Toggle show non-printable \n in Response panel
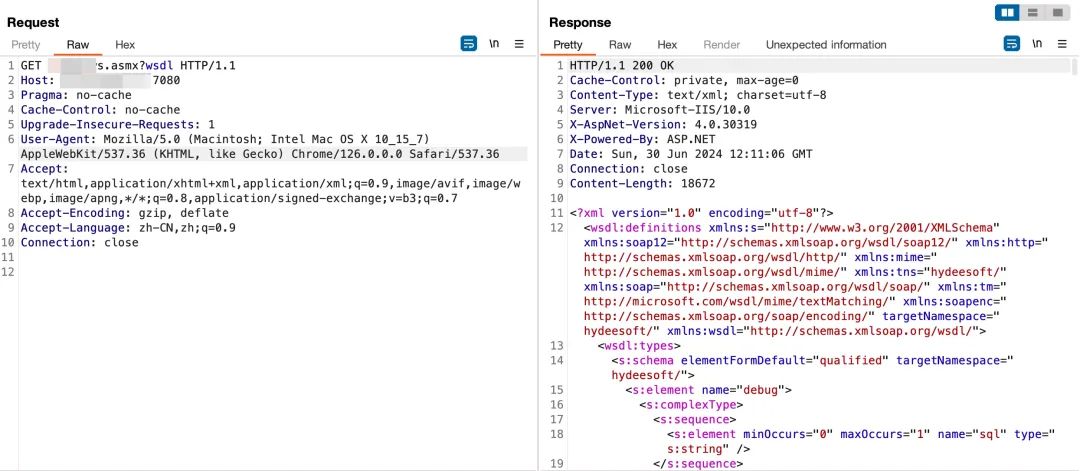Image resolution: width=1080 pixels, height=471 pixels. (x=1037, y=44)
